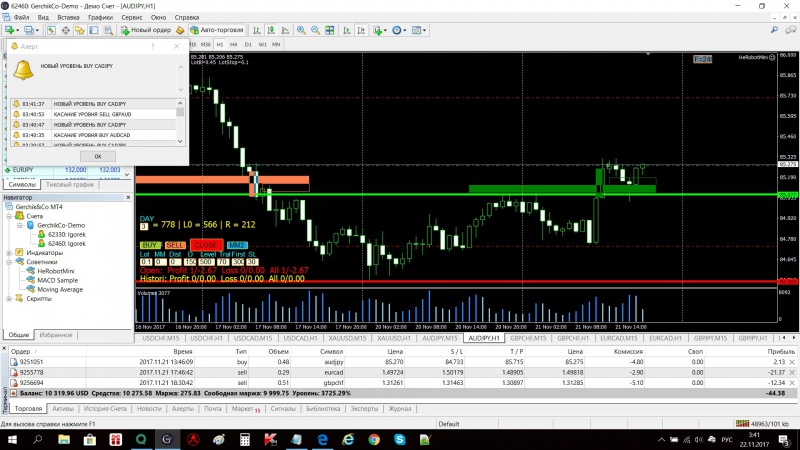Show hidden icons in the system tray
The image size is (800, 450).
click(x=661, y=439)
